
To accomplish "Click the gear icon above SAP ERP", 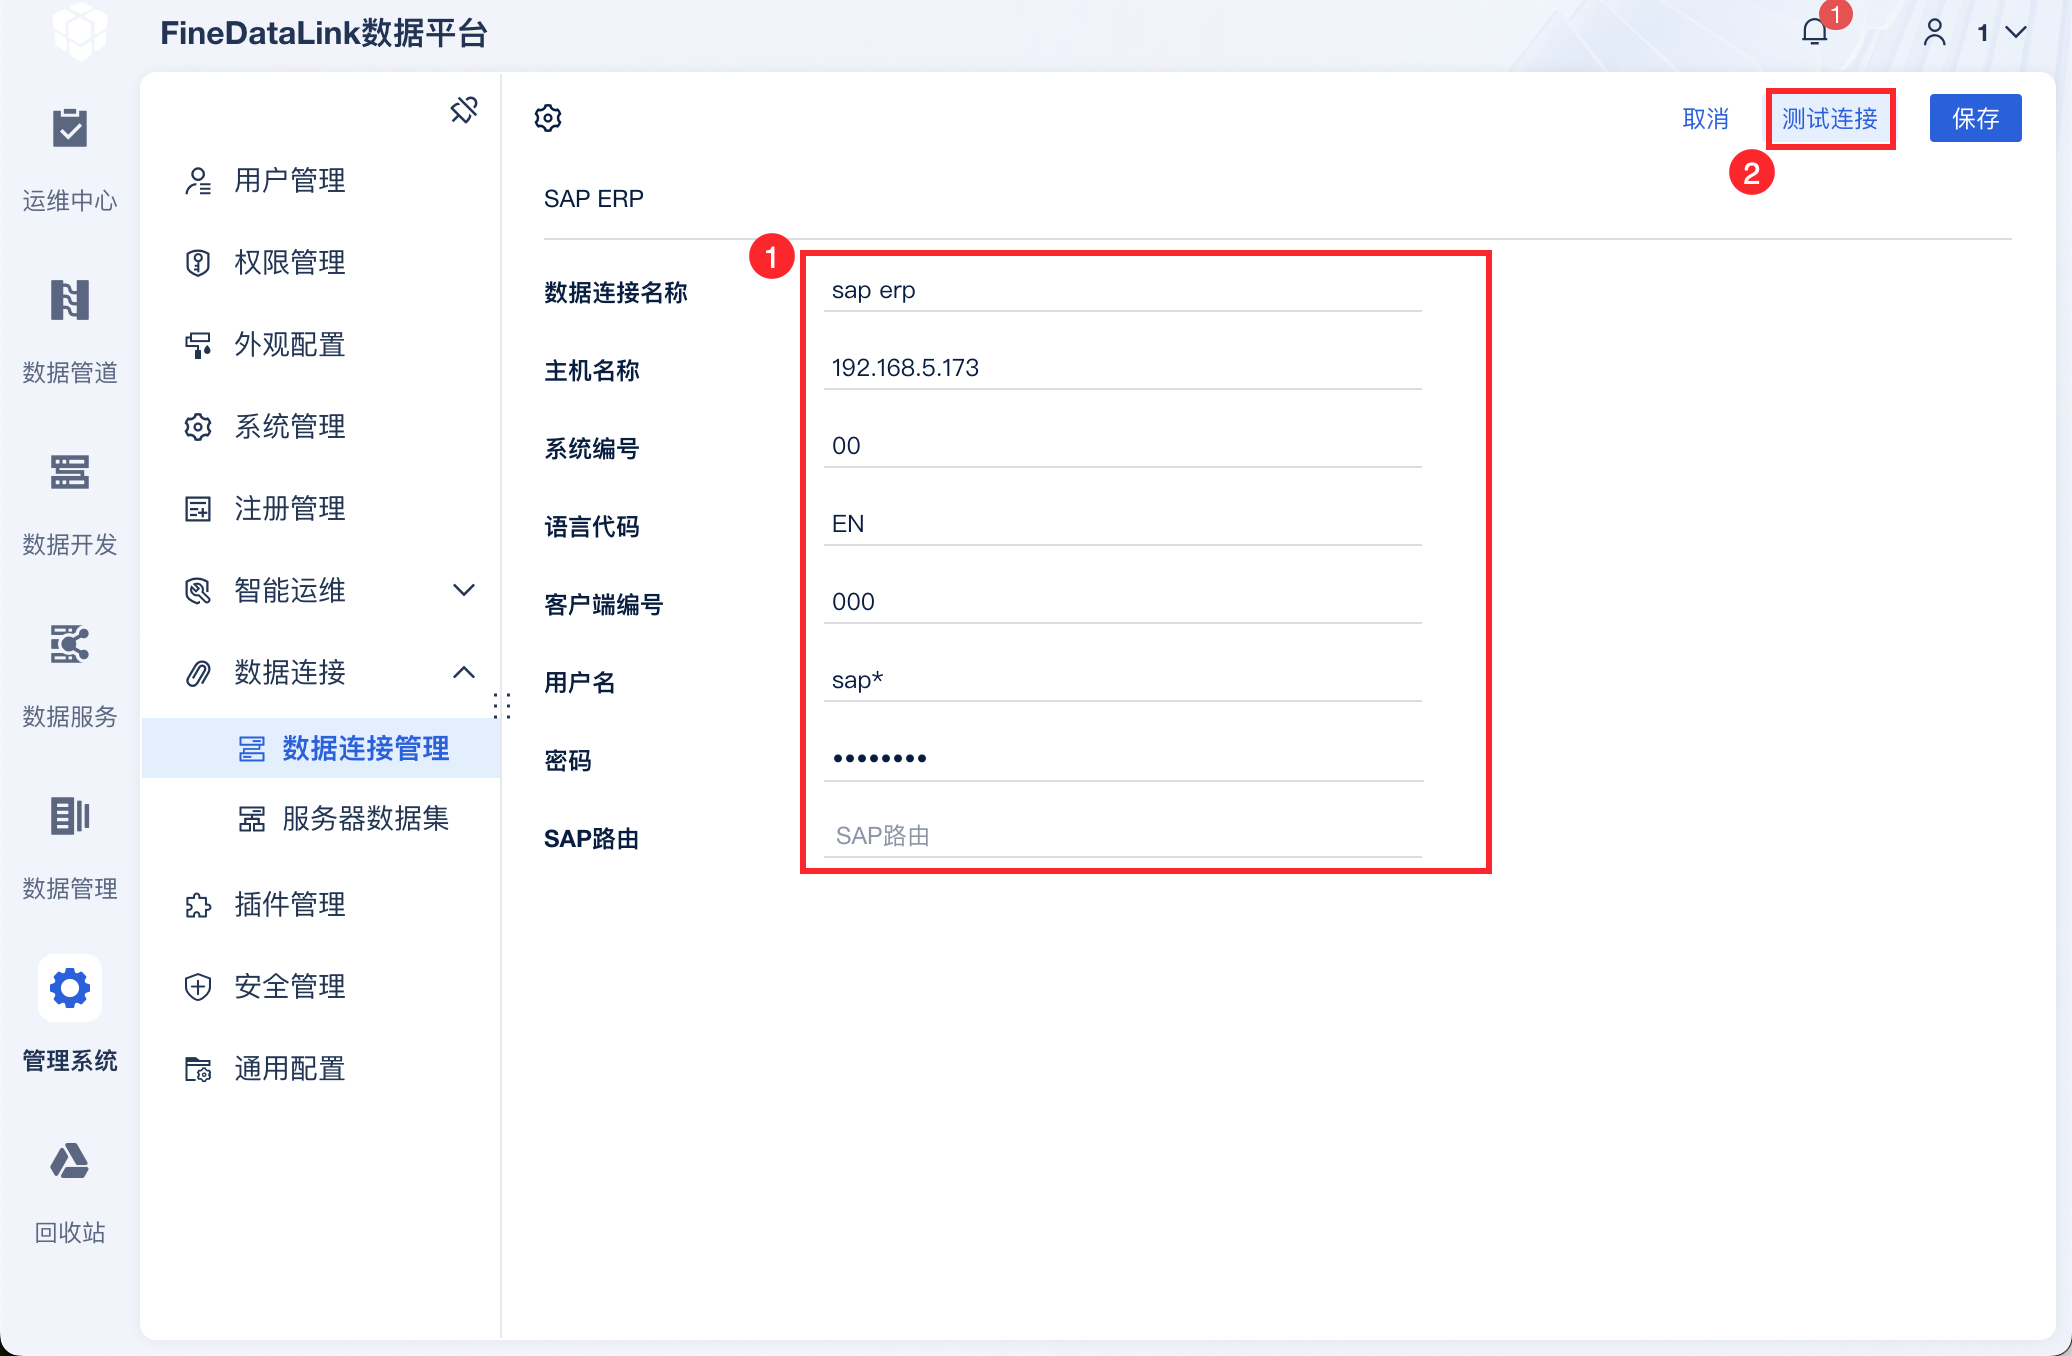I will [x=548, y=118].
